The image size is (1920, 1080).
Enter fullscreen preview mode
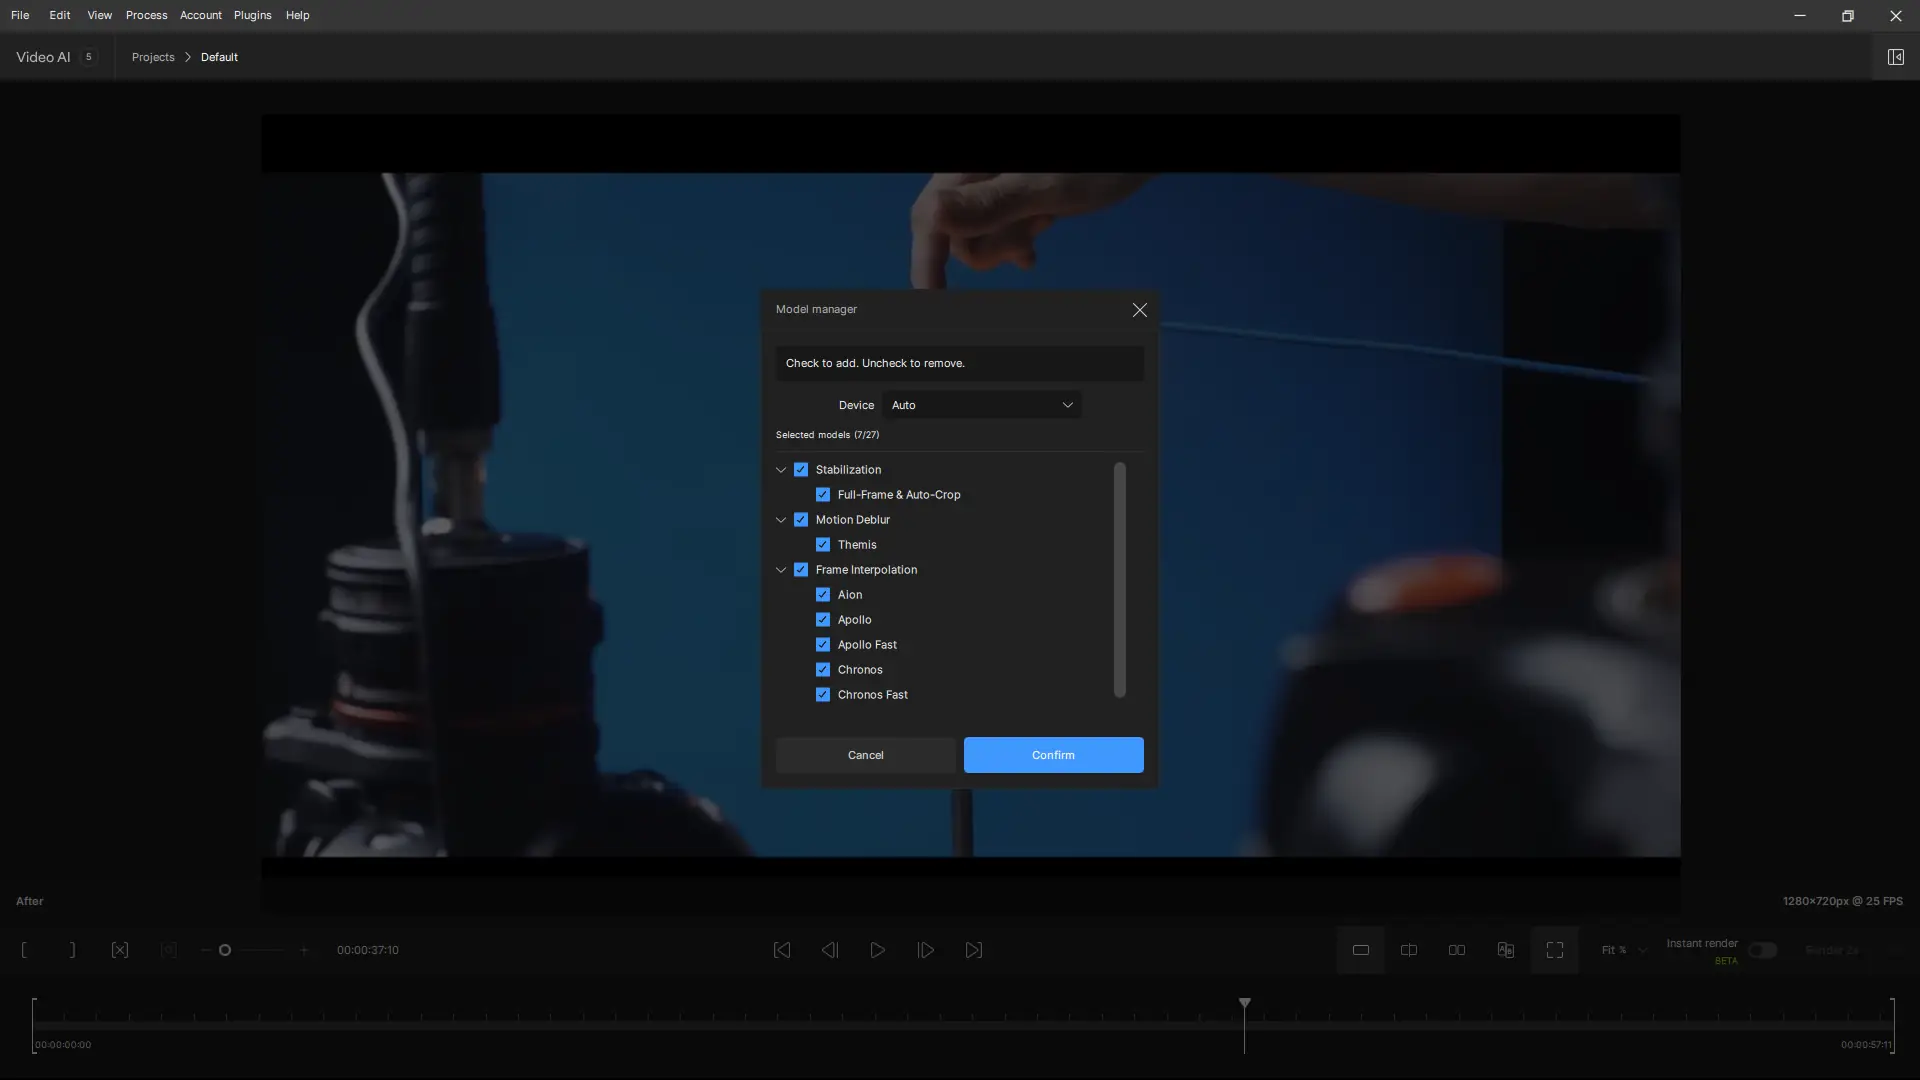click(x=1555, y=950)
